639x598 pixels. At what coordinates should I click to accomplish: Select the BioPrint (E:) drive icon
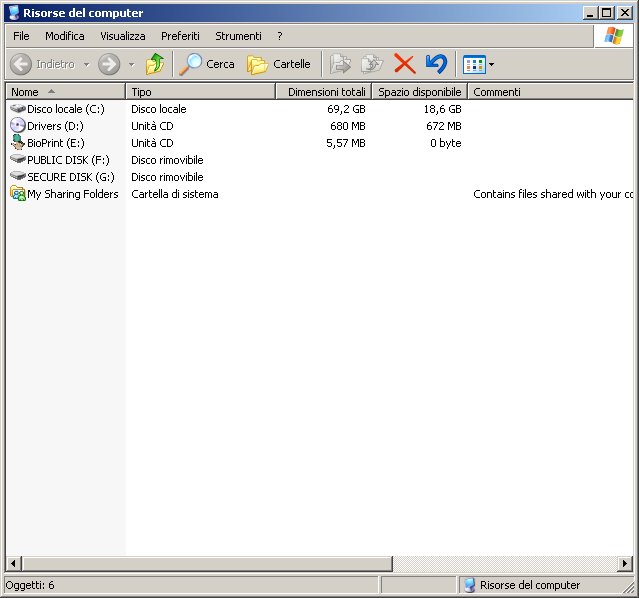(18, 143)
